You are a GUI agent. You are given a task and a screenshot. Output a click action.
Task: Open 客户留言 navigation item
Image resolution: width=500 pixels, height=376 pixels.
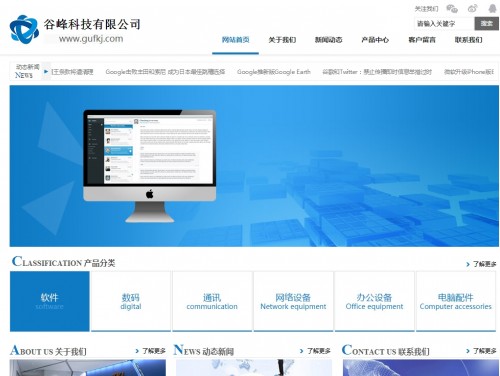coord(422,40)
